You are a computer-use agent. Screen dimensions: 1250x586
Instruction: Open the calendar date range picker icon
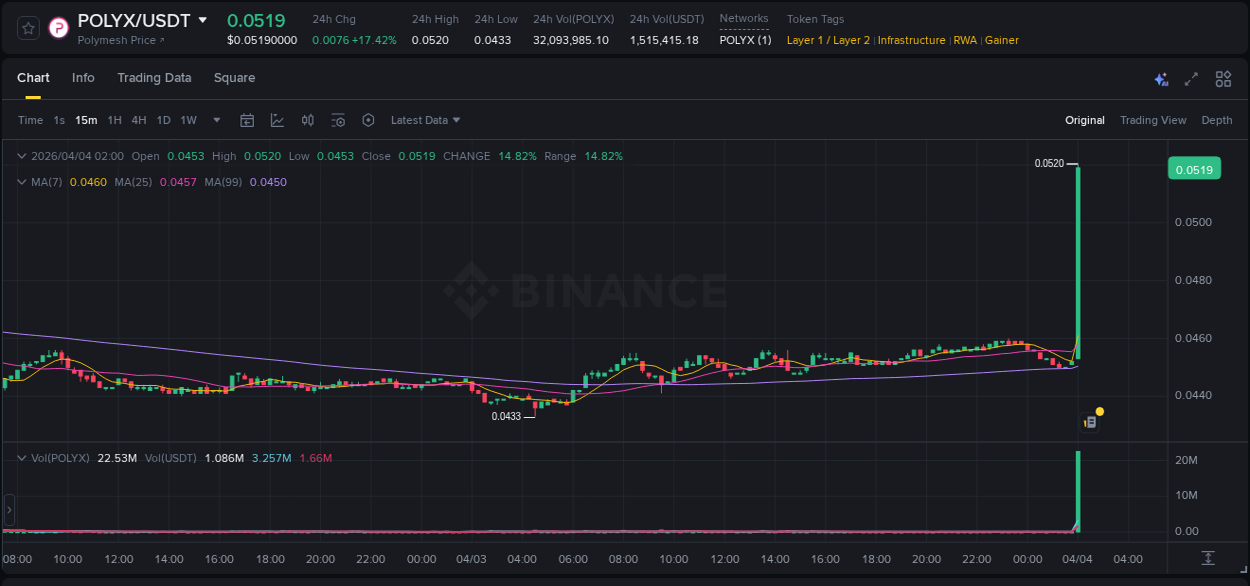tap(247, 120)
